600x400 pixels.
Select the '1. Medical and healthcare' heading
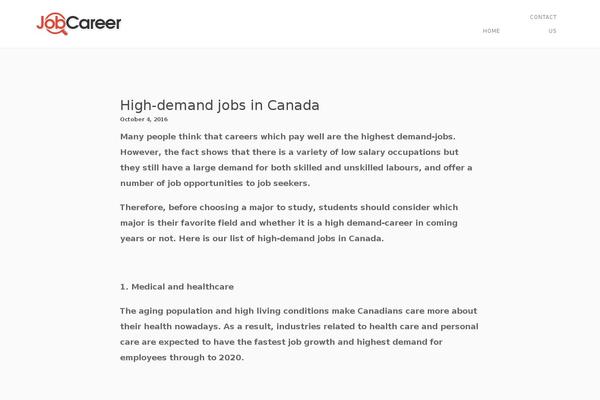(x=177, y=287)
